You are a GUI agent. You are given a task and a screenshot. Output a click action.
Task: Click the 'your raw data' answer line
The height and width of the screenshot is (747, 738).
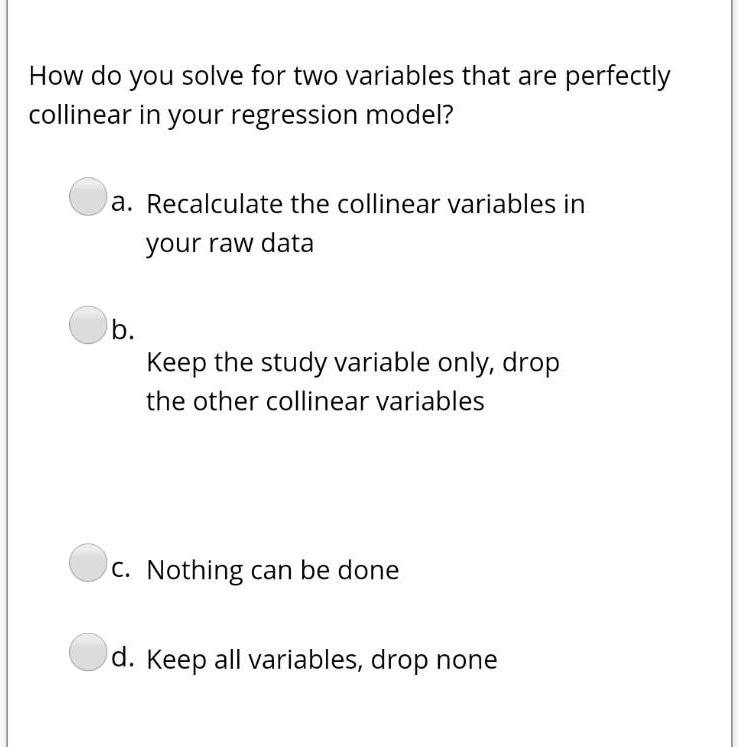(230, 243)
